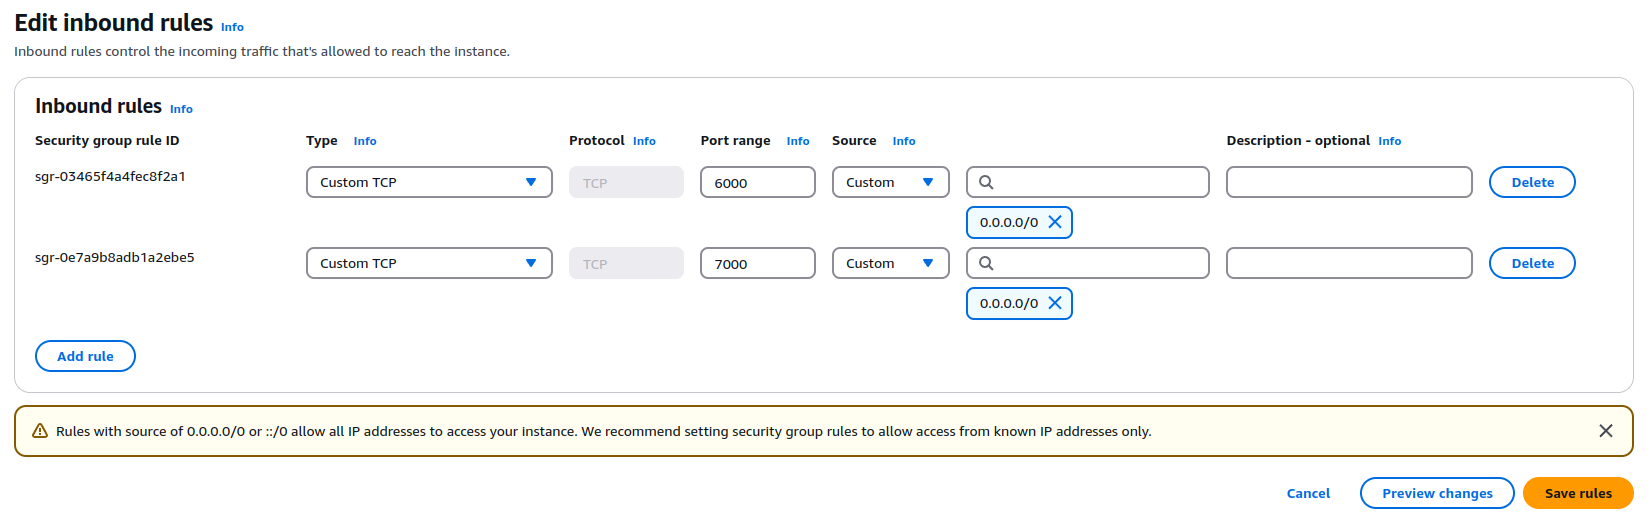Click source search field for port 6000 rule
Viewport: 1651px width, 531px height.
[1088, 182]
